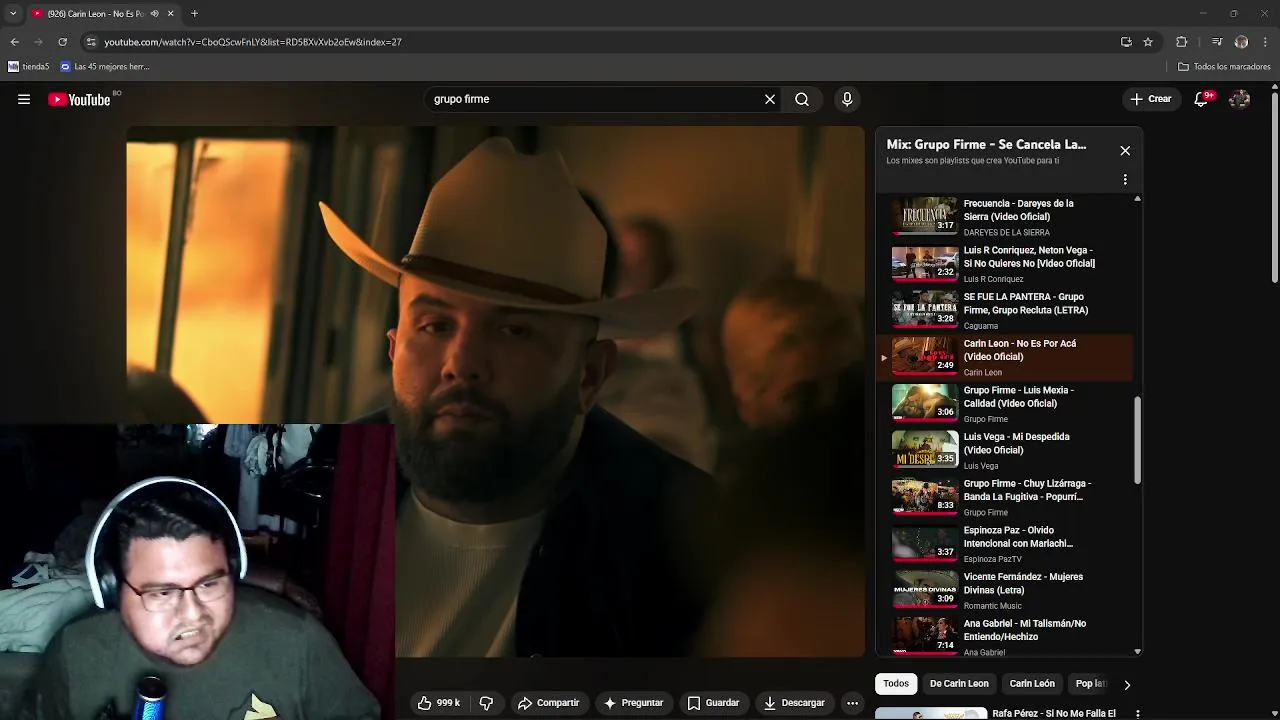Open the Crear upload menu
The image size is (1280, 720).
pos(1151,99)
